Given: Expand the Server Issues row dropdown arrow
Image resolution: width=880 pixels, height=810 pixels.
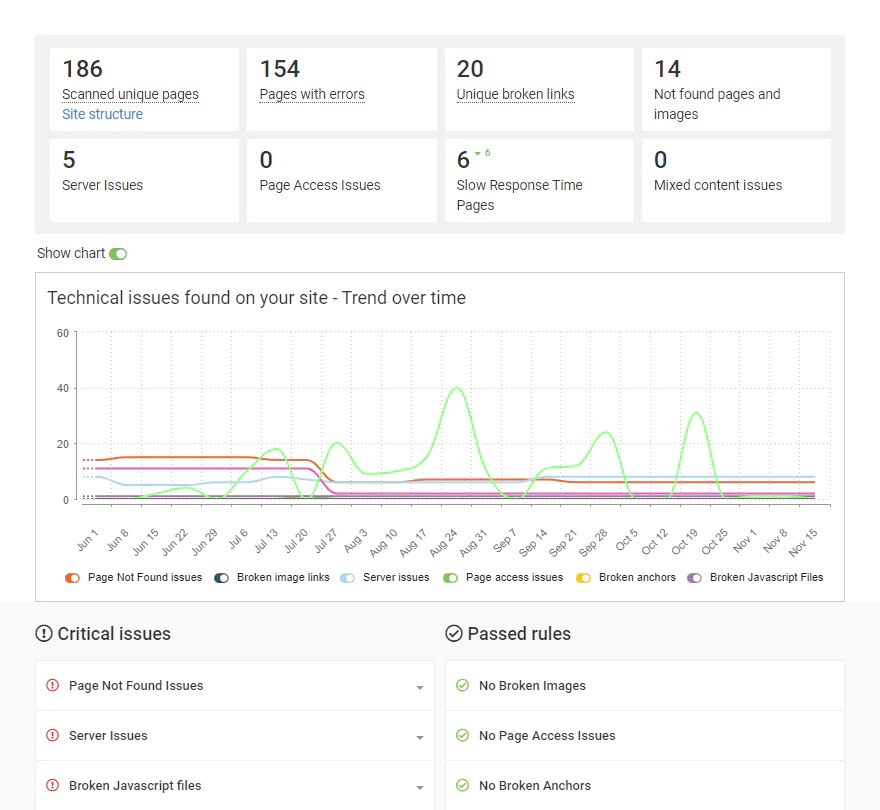Looking at the screenshot, I should (x=420, y=738).
